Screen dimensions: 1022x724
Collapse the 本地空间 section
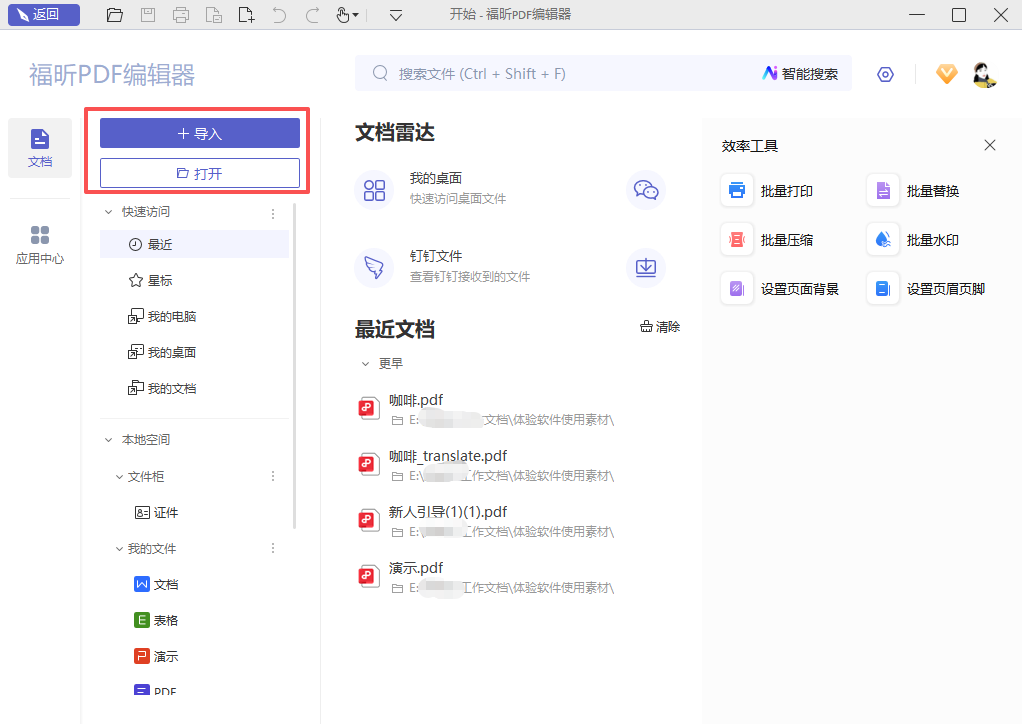point(108,440)
